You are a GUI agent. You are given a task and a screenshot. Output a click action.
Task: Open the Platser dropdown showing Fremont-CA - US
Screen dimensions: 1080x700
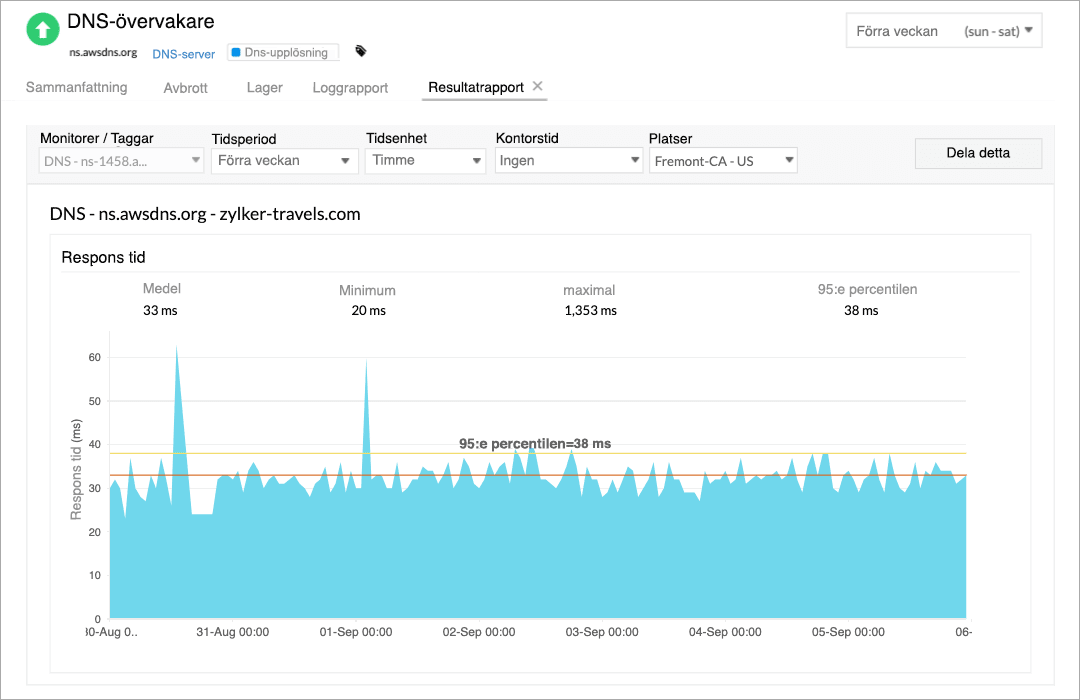(x=723, y=160)
